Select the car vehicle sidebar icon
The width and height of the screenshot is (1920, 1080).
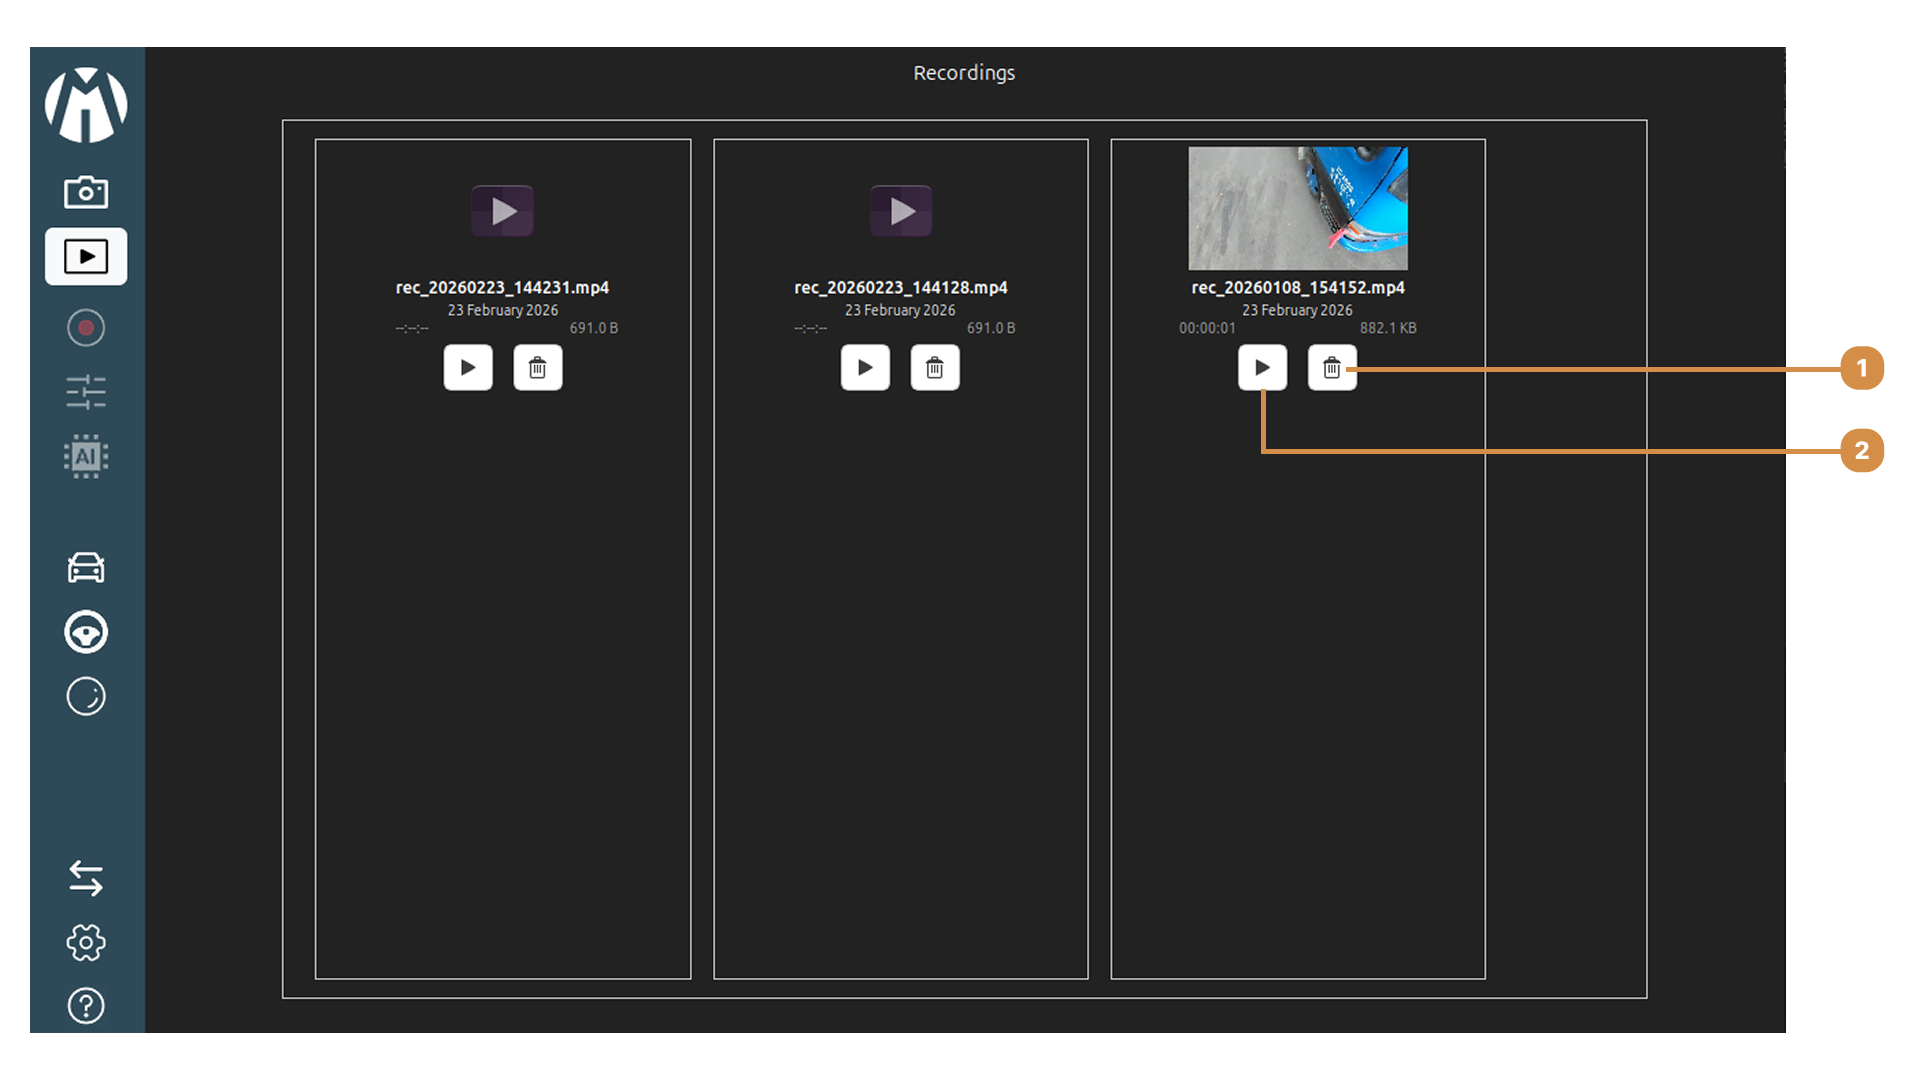(86, 568)
